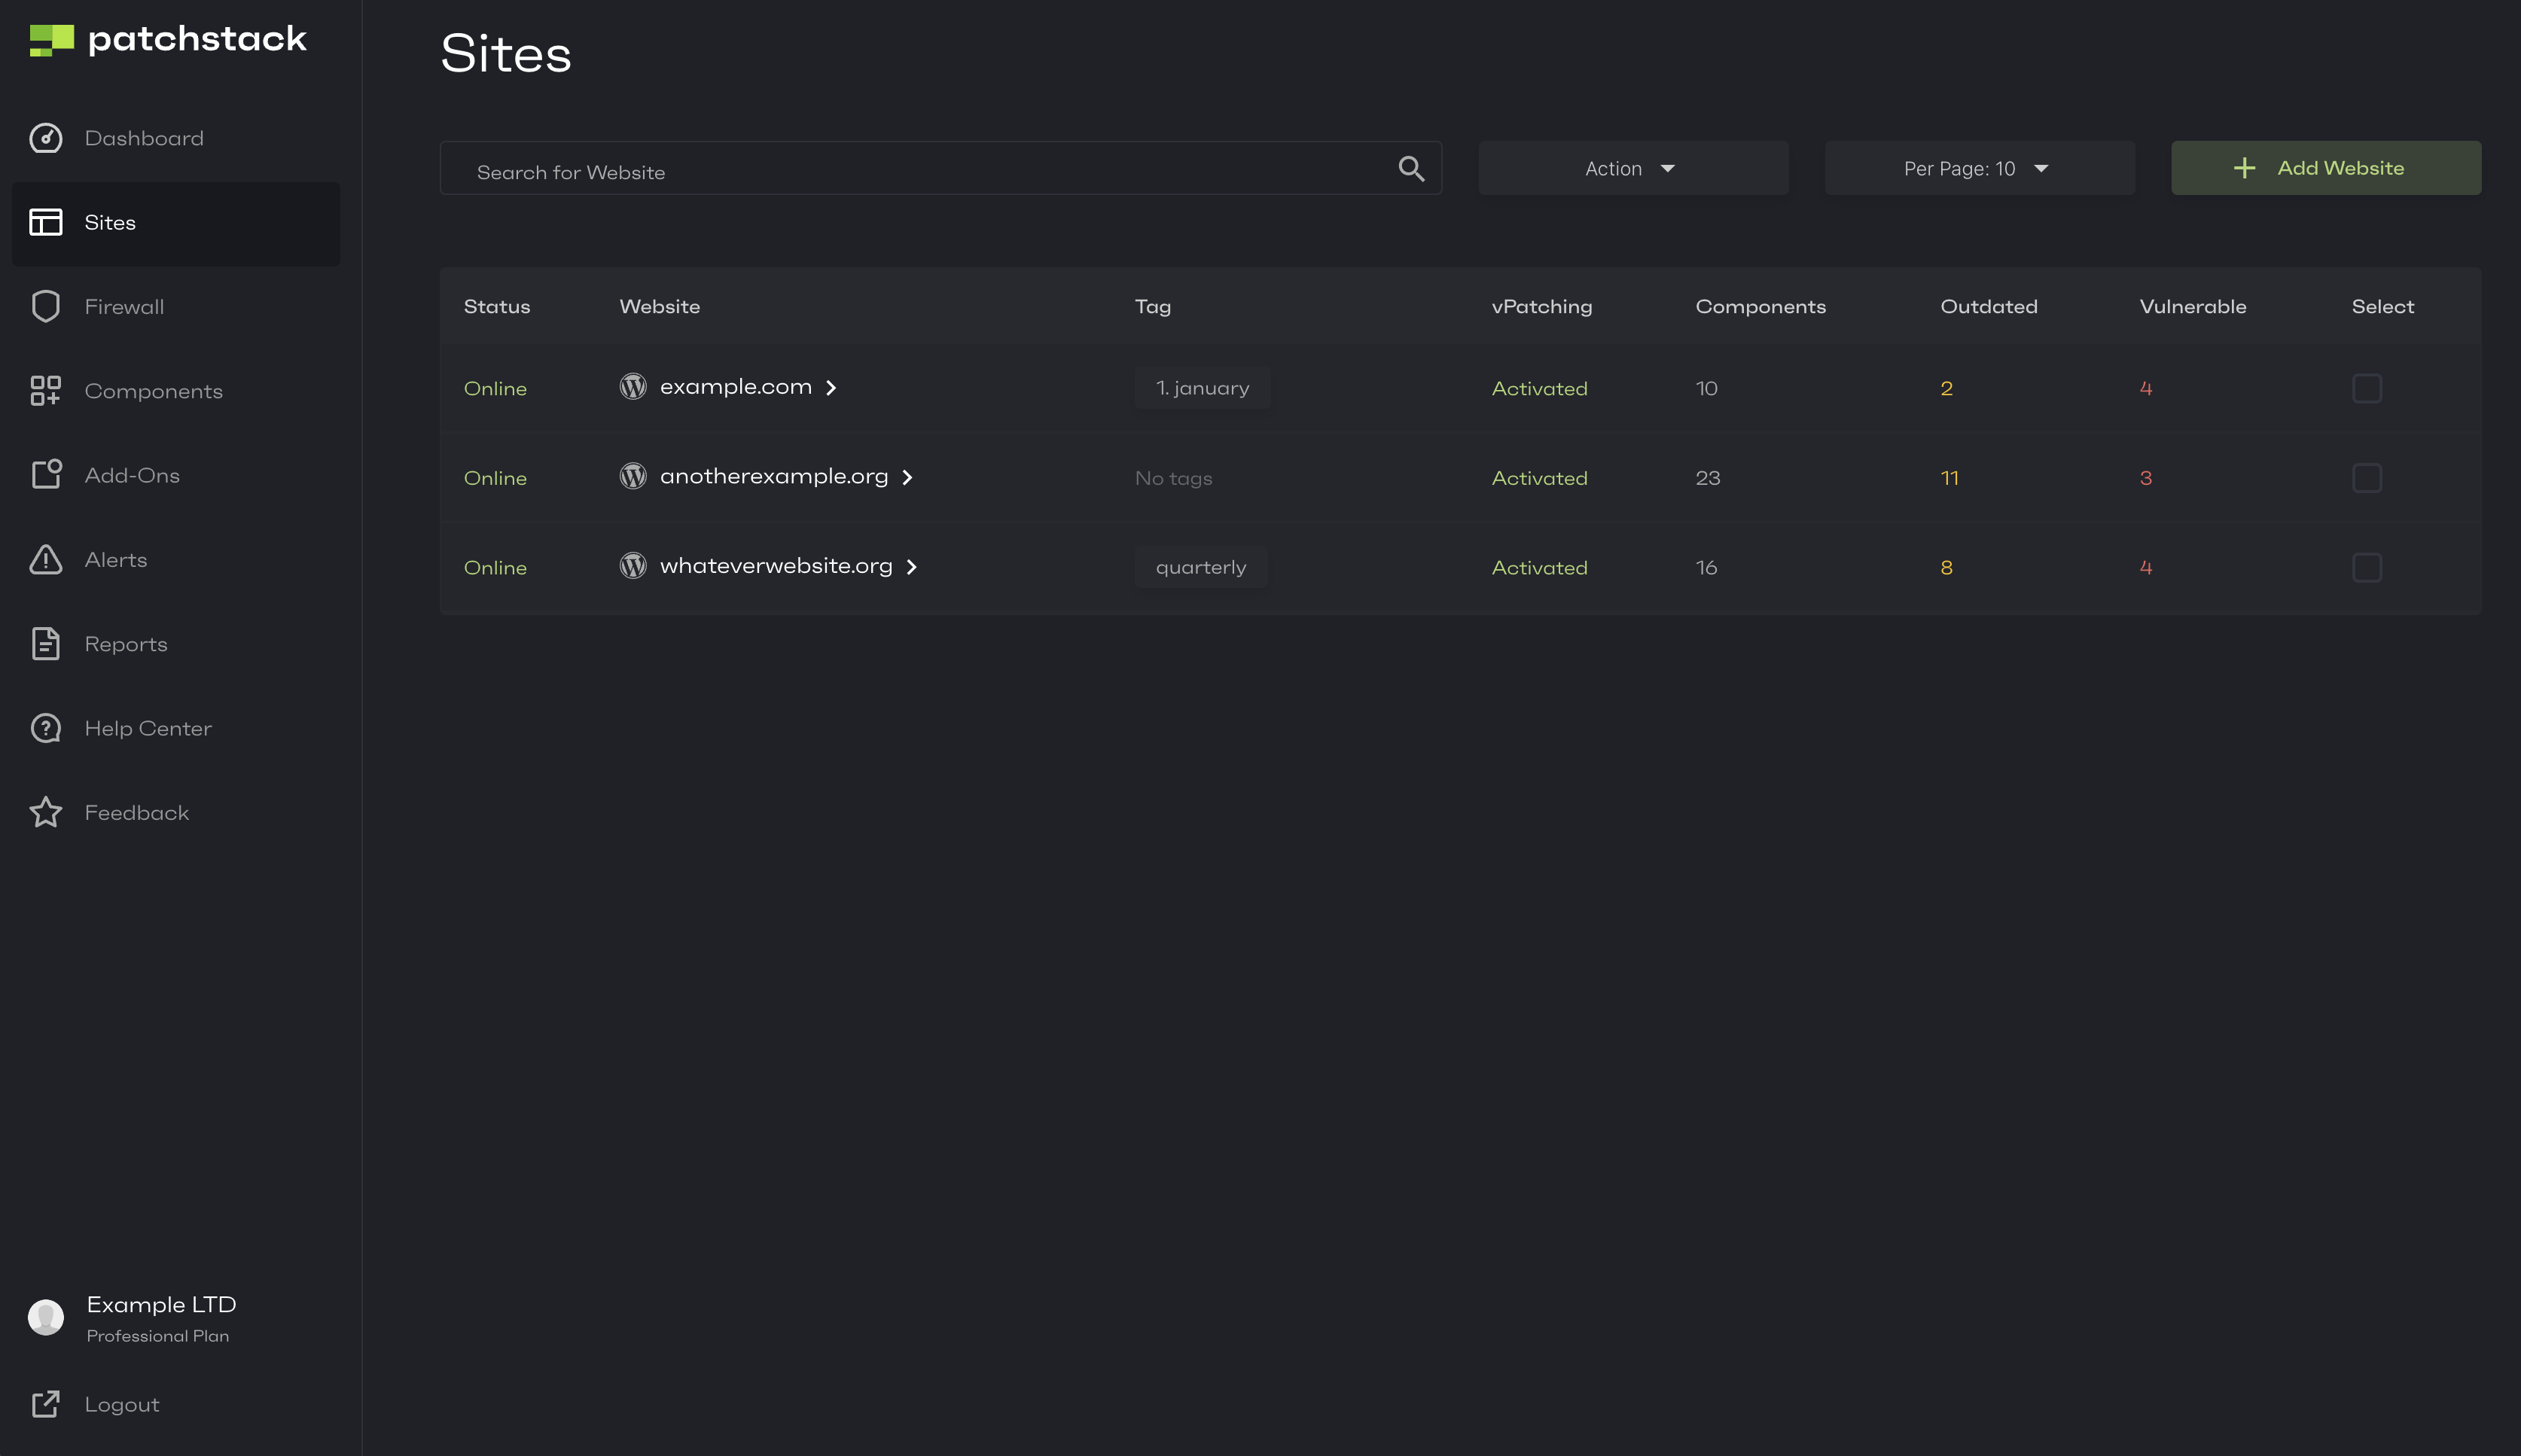Click the Components grid icon
Viewport: 2521px width, 1456px height.
45,391
